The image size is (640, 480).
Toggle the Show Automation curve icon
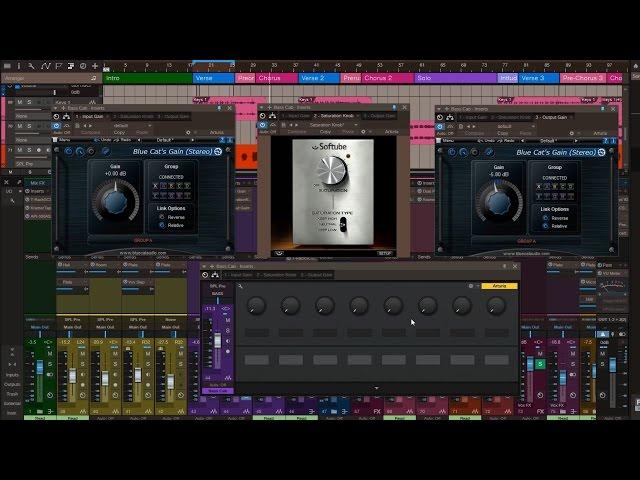[x=45, y=66]
